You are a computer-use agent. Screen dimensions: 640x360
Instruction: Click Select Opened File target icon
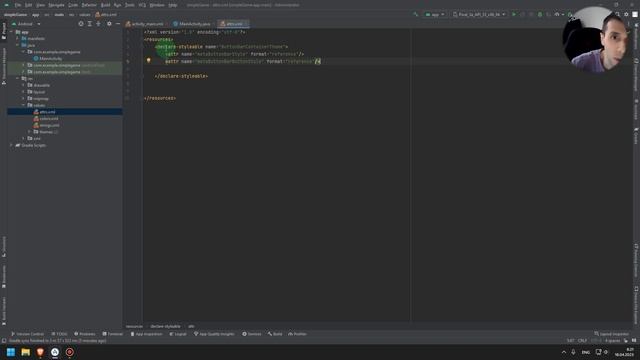click(81, 24)
